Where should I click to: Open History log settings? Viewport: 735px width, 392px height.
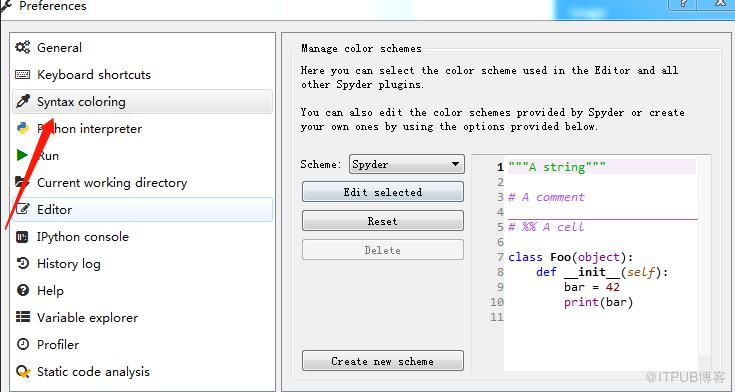coord(142,264)
